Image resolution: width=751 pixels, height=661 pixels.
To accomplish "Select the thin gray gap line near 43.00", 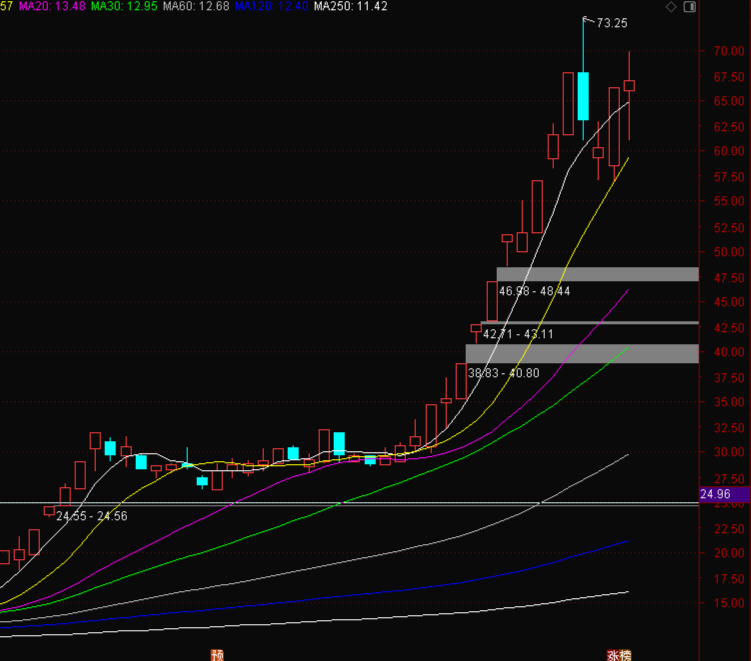I will tap(590, 323).
